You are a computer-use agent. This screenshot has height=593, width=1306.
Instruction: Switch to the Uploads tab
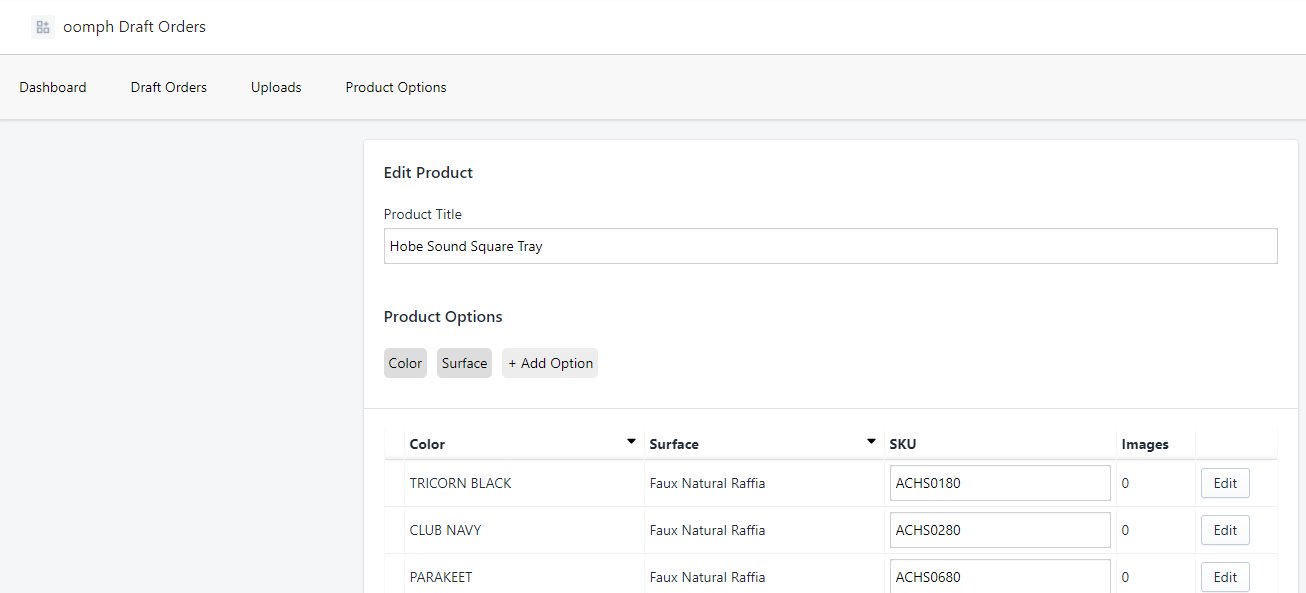coord(276,87)
